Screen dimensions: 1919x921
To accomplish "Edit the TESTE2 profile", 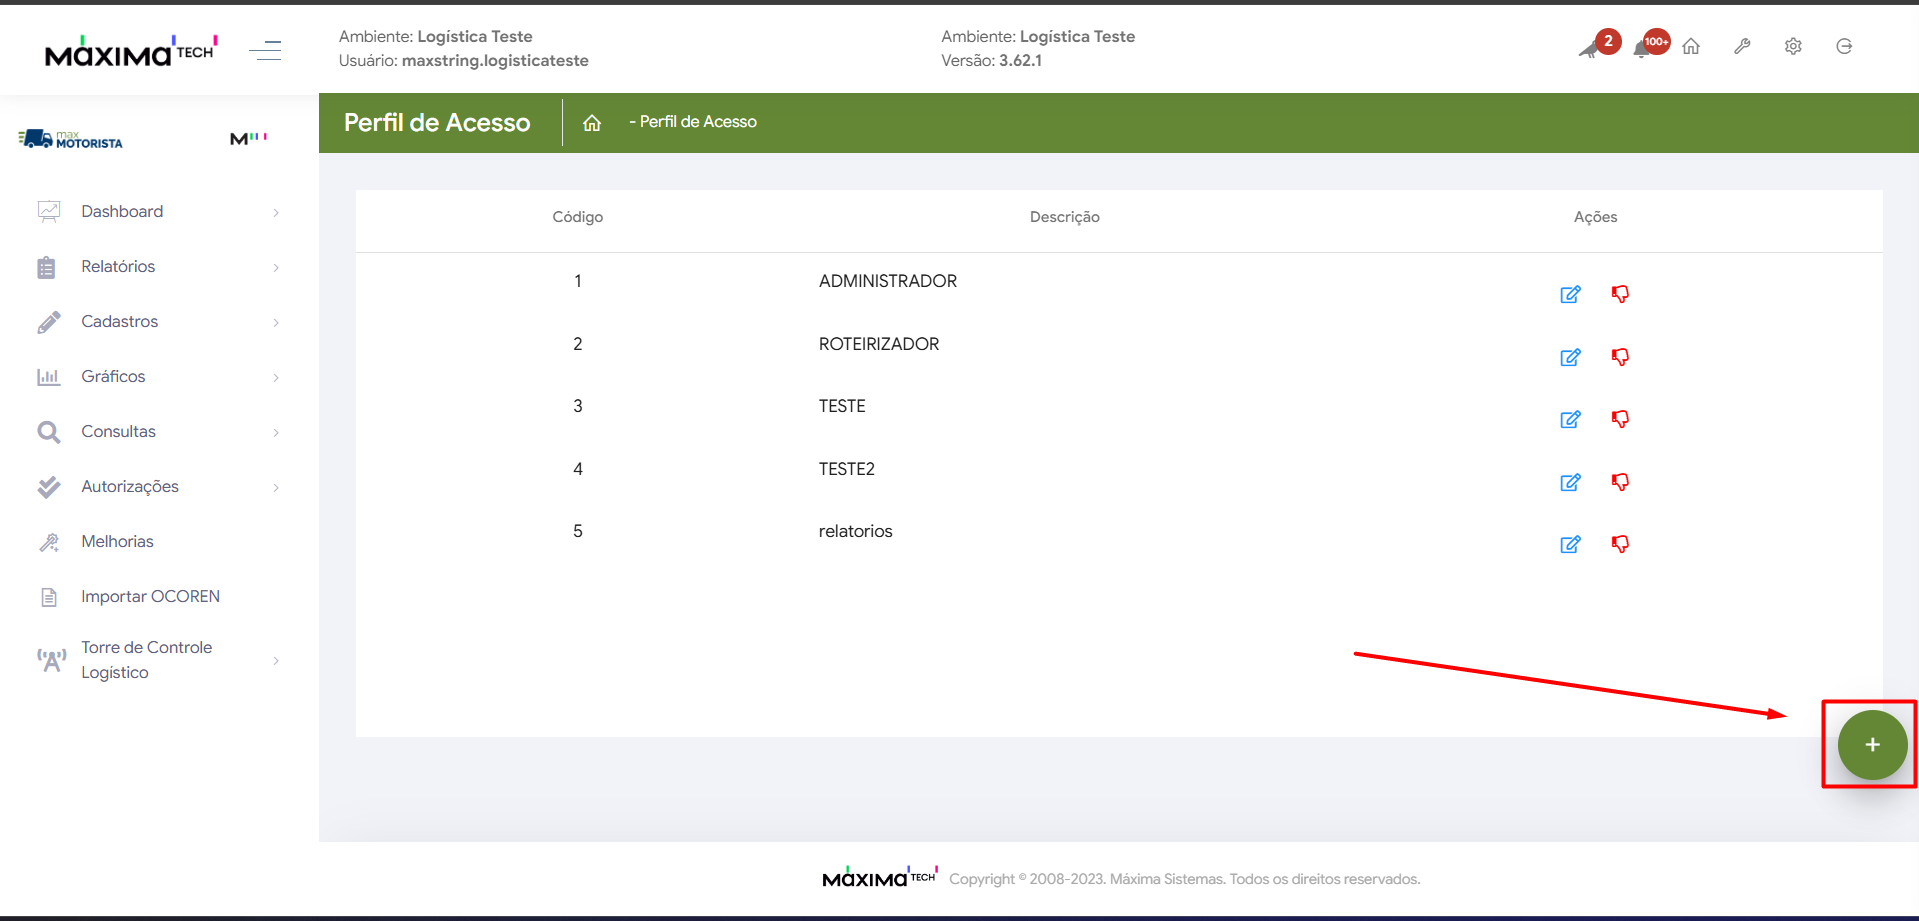I will point(1571,483).
